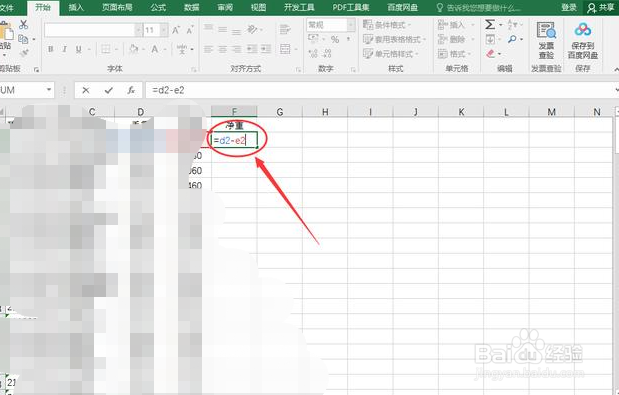Click Merge and Center icon
Image resolution: width=619 pixels, height=395 pixels.
tap(285, 49)
